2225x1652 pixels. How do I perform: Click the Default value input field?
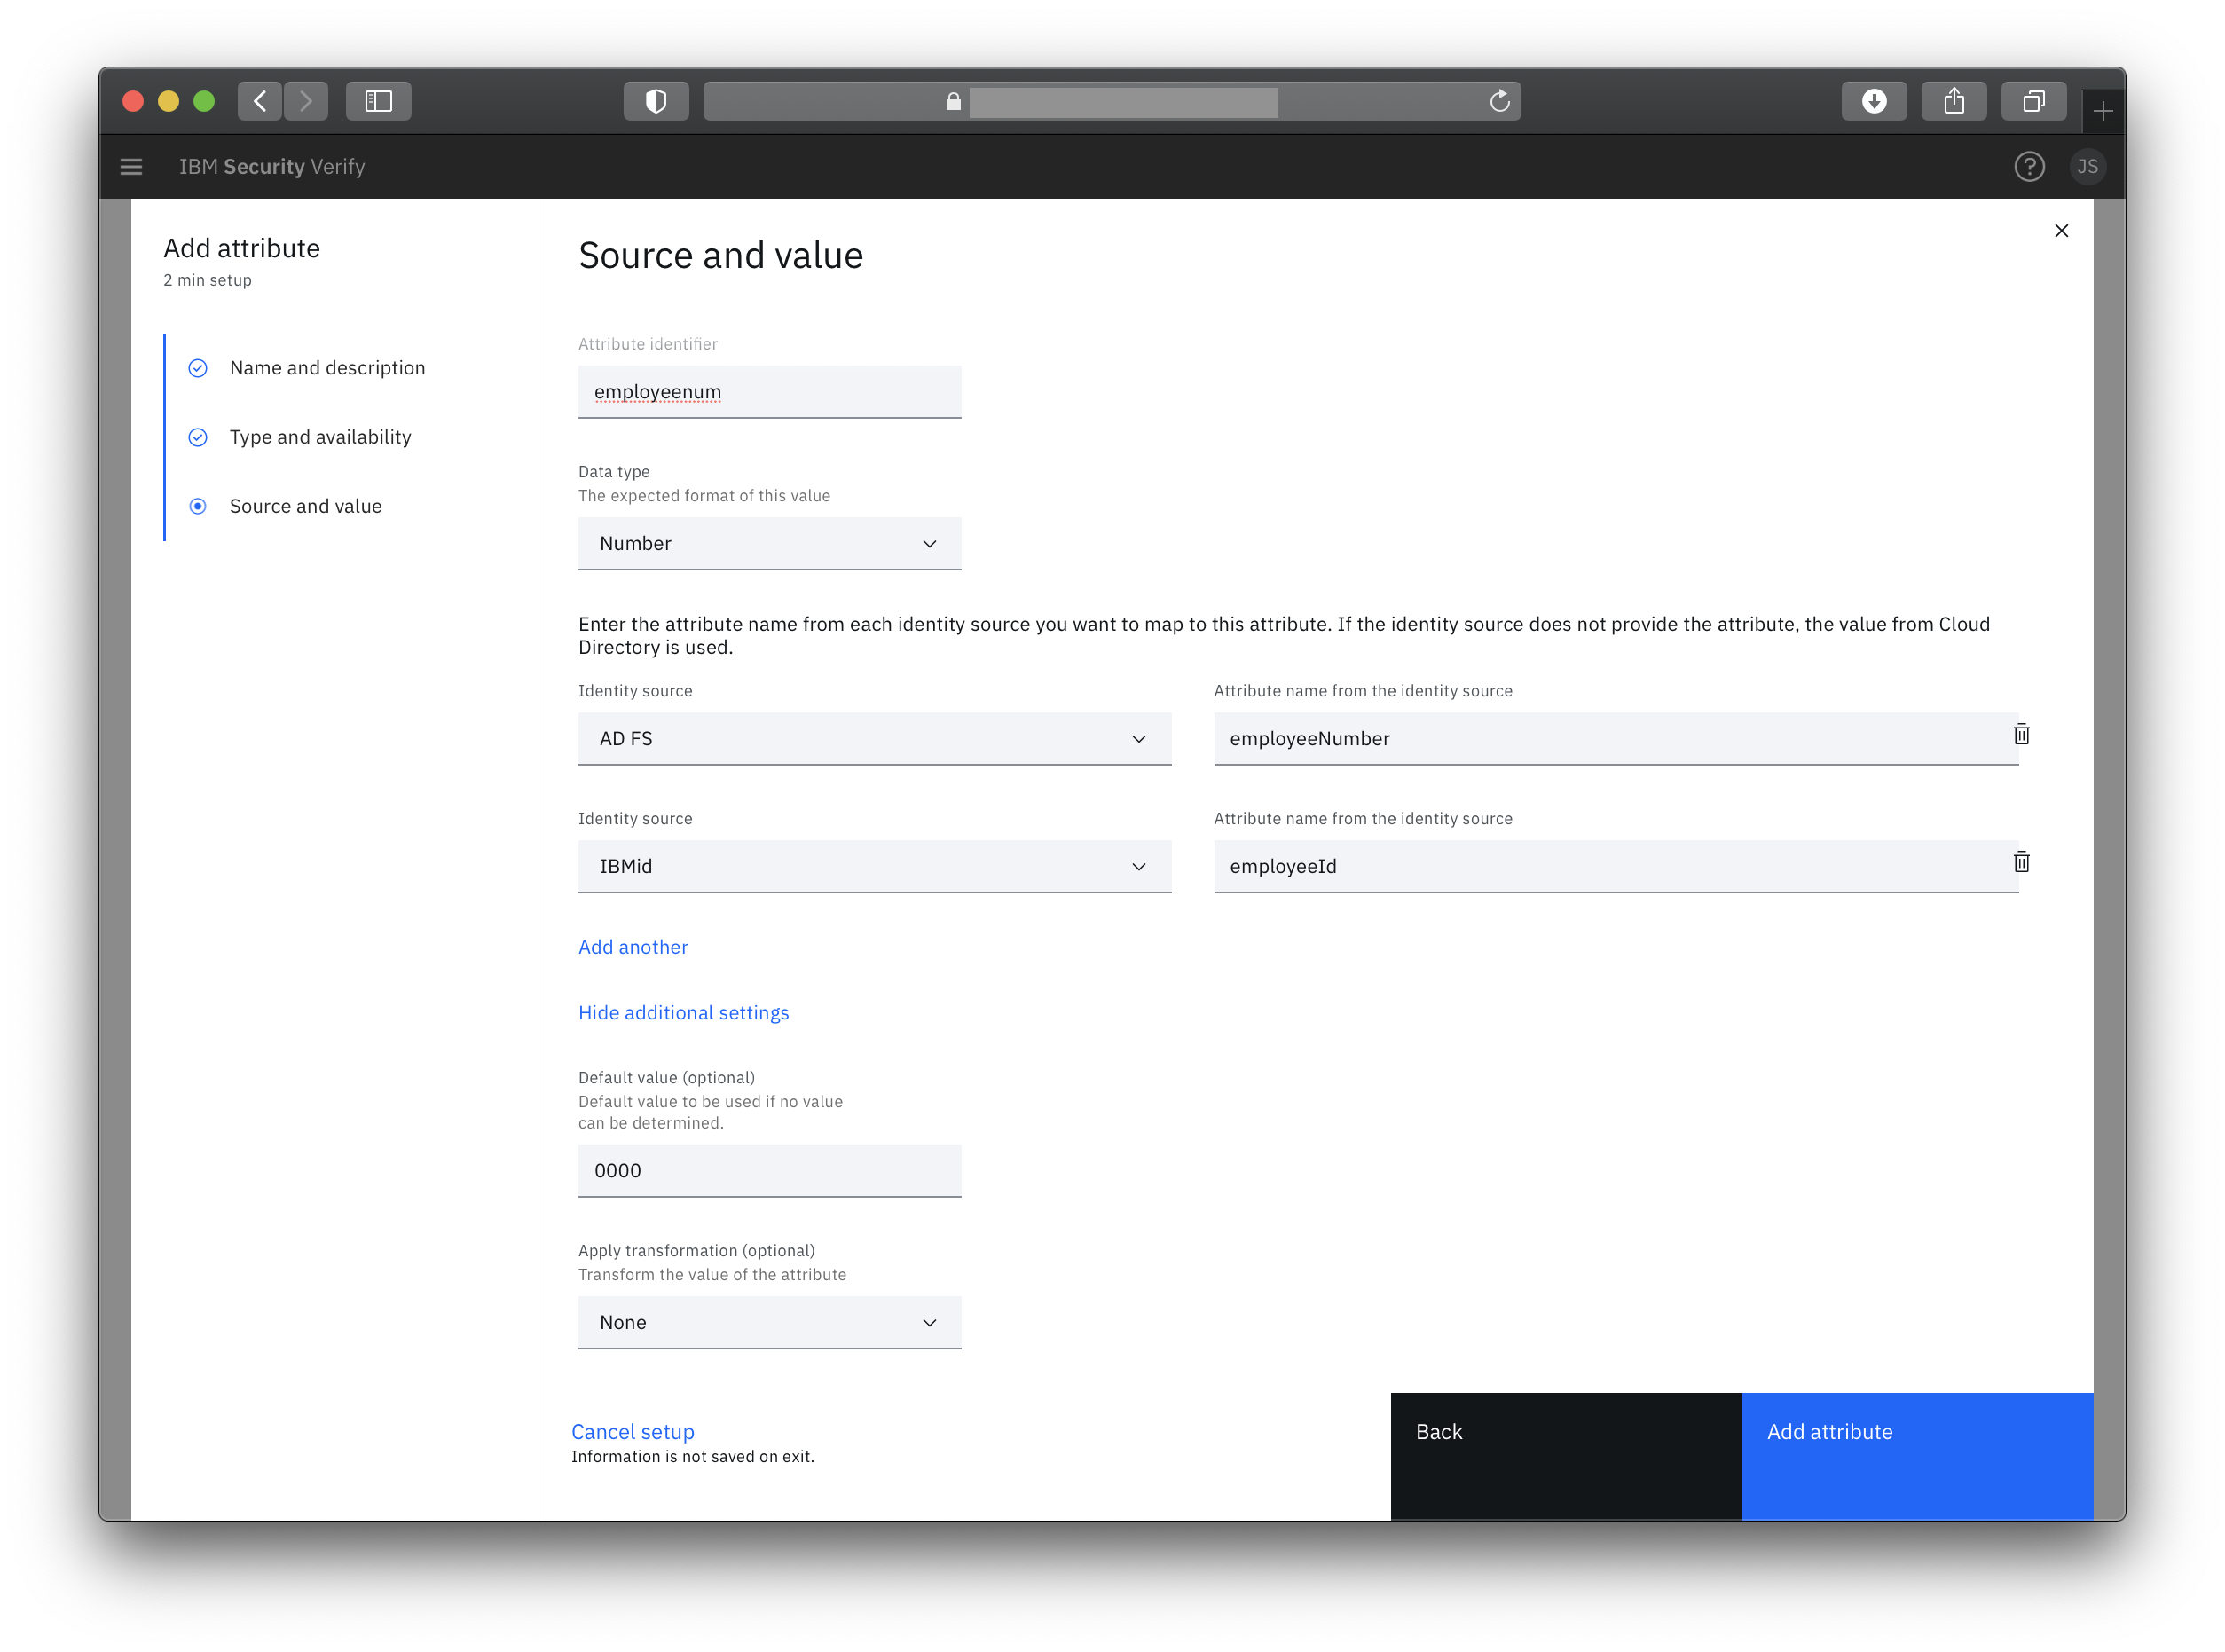pyautogui.click(x=769, y=1171)
